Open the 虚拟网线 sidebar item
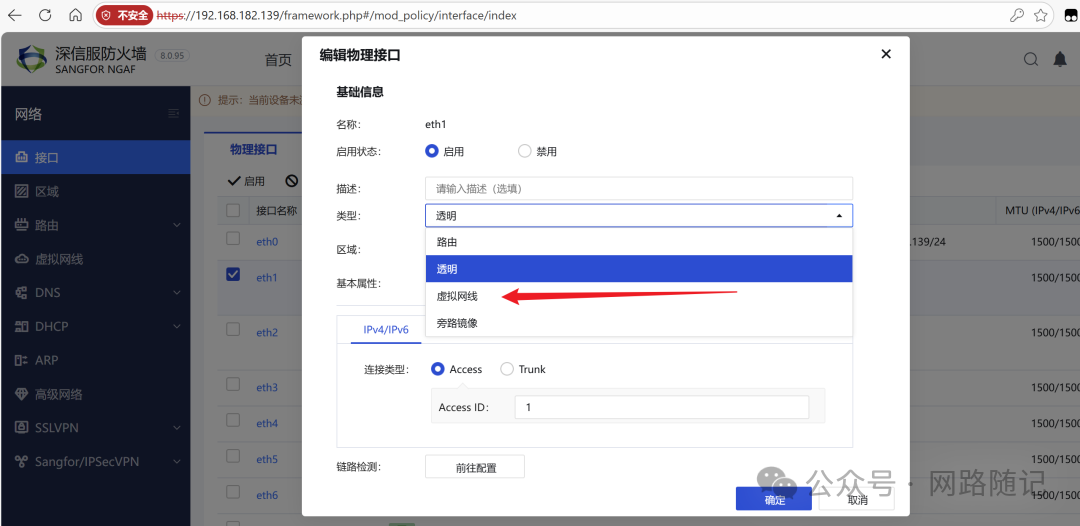 coord(59,259)
